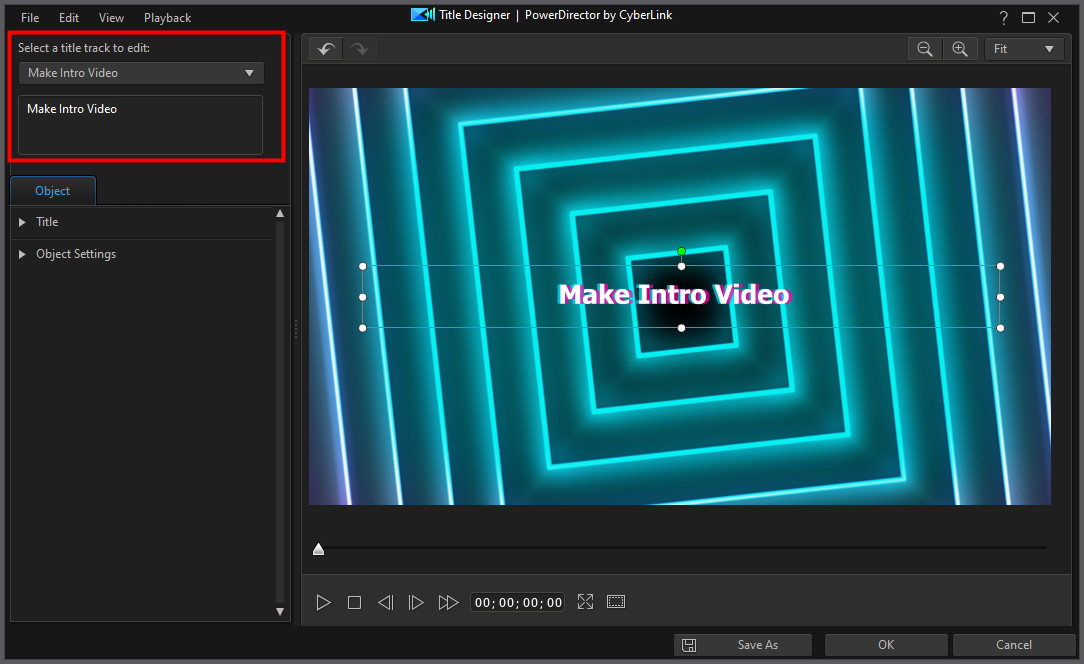This screenshot has height=664, width=1084.
Task: Toggle the TV safe zone overlay icon
Action: pos(615,601)
